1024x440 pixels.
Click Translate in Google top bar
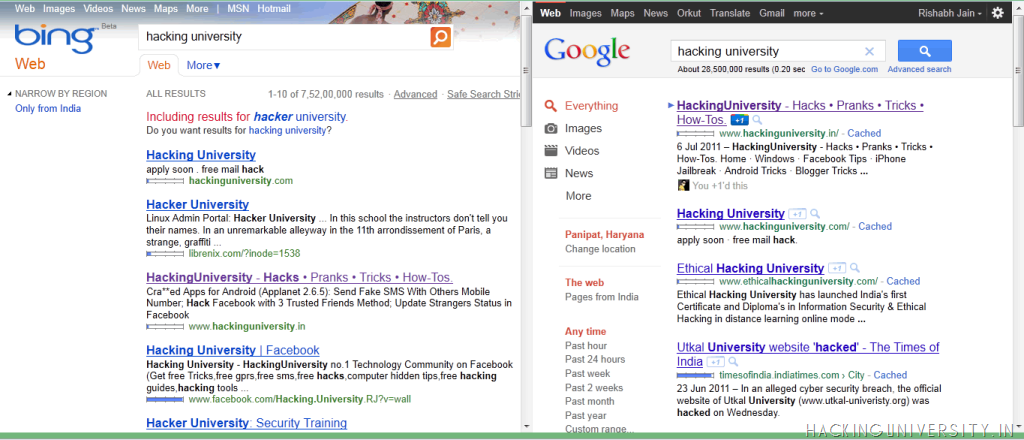(730, 13)
